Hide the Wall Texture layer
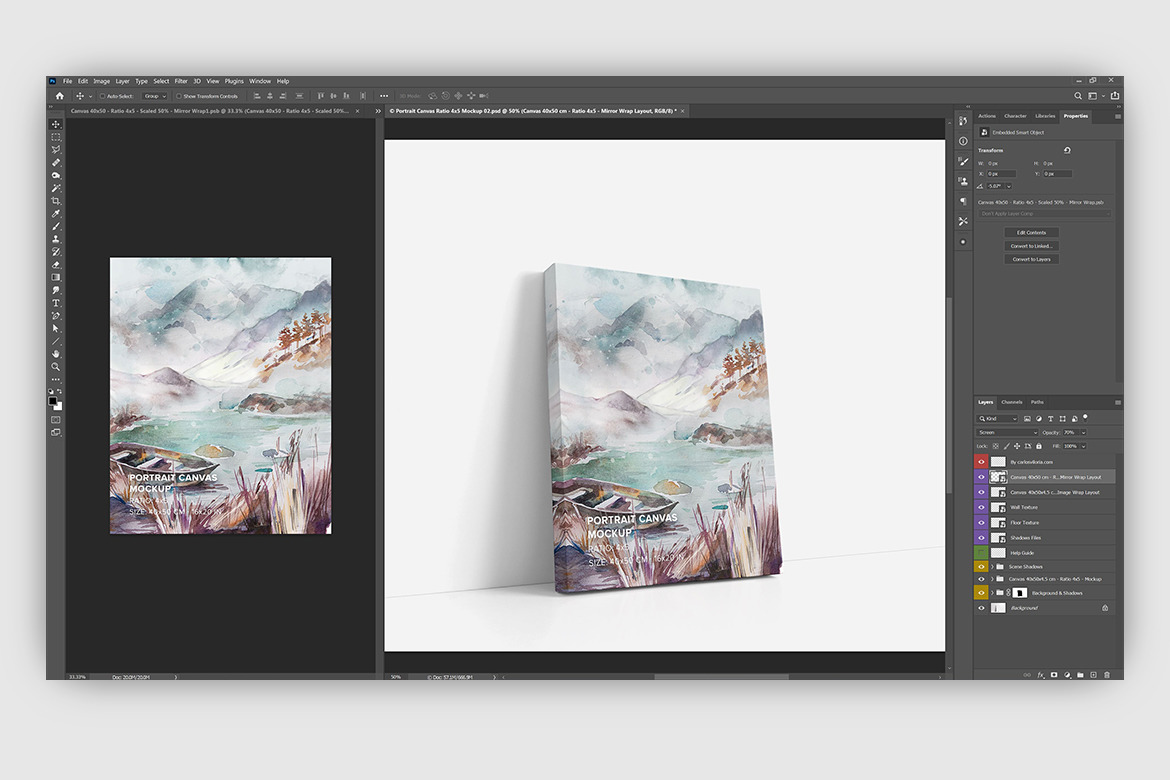The height and width of the screenshot is (780, 1170). (x=981, y=507)
